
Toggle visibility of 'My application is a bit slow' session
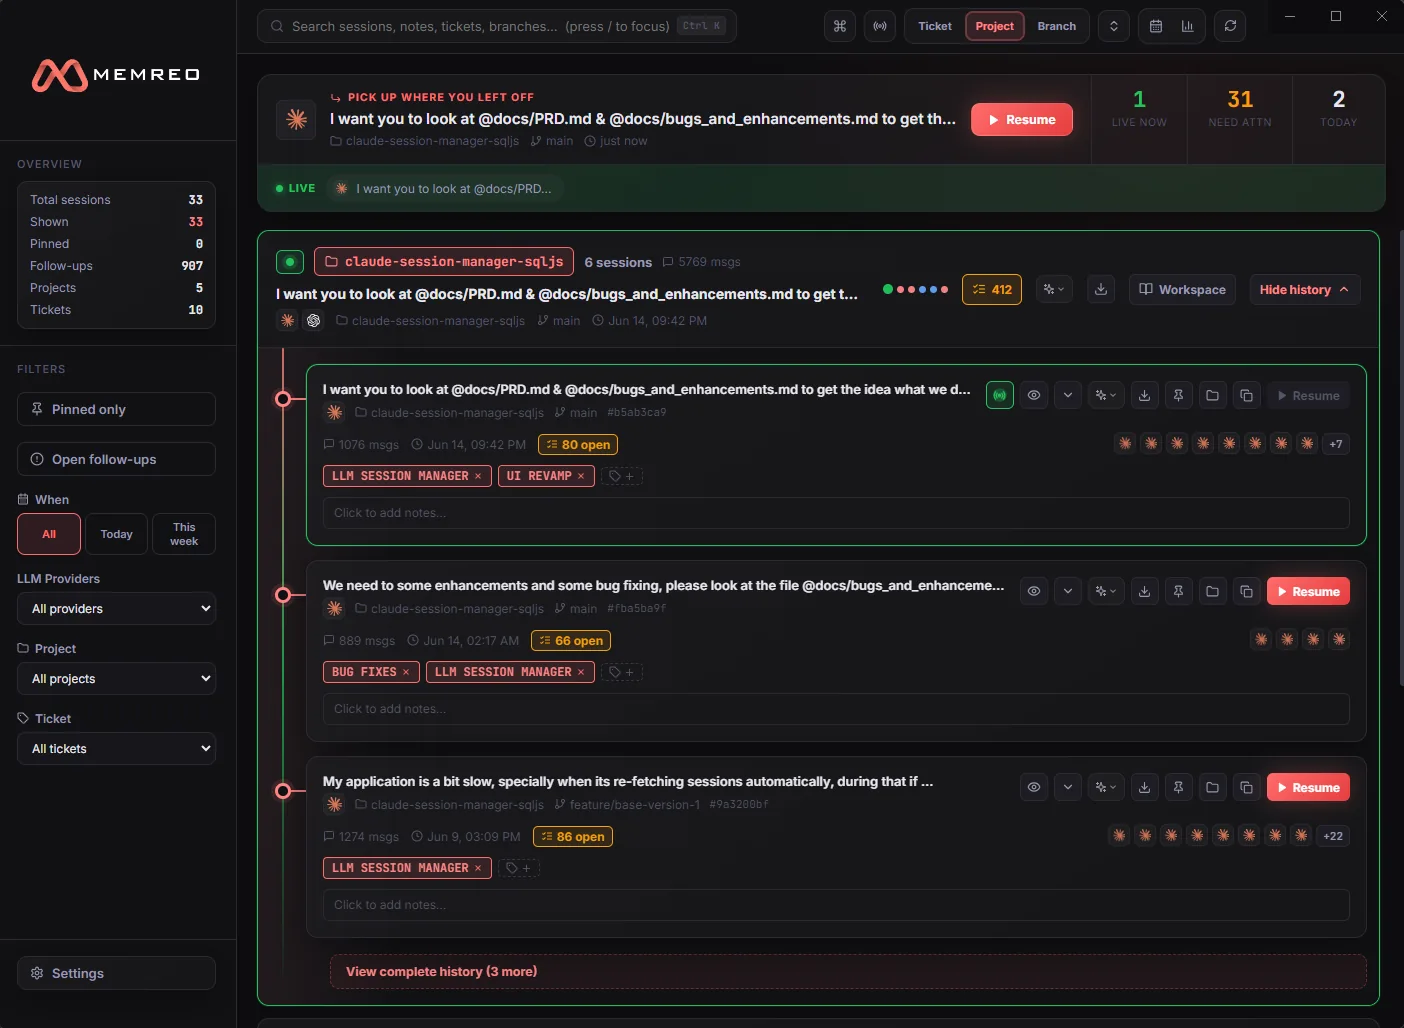click(x=1034, y=787)
